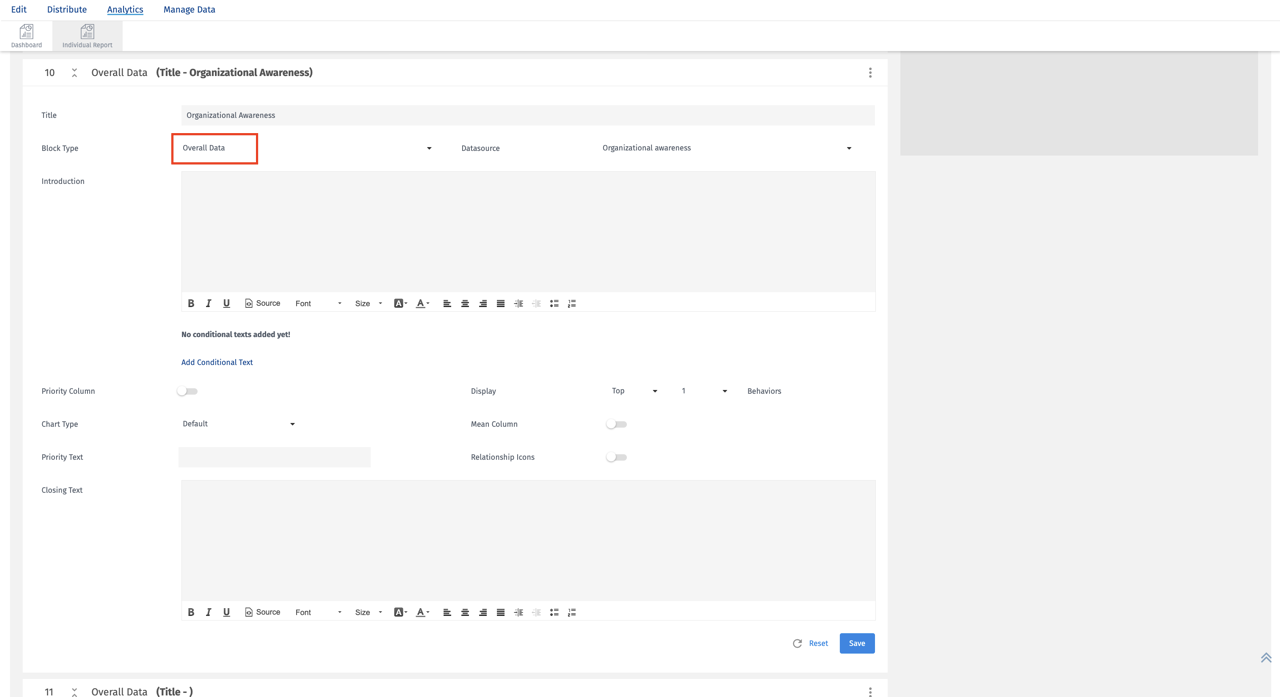
Task: Apply bold formatting in the Introduction editor
Action: point(191,303)
